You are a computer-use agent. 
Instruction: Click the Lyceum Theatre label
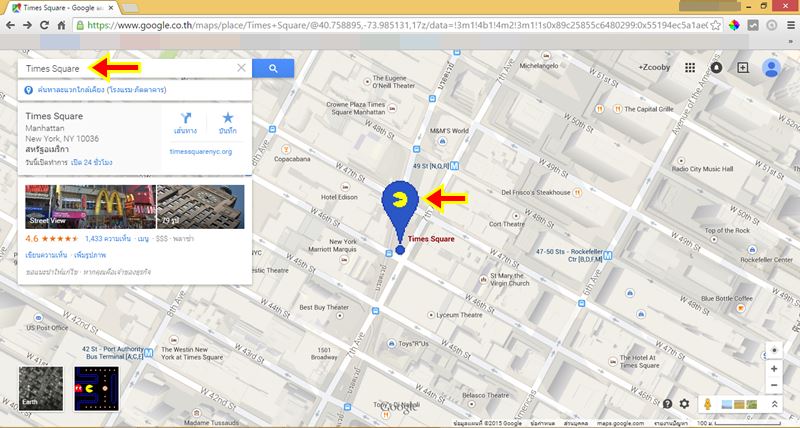pyautogui.click(x=459, y=315)
